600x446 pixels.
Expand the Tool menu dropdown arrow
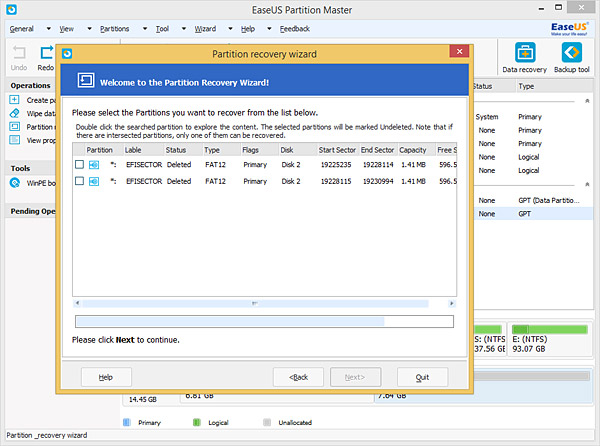coord(184,29)
